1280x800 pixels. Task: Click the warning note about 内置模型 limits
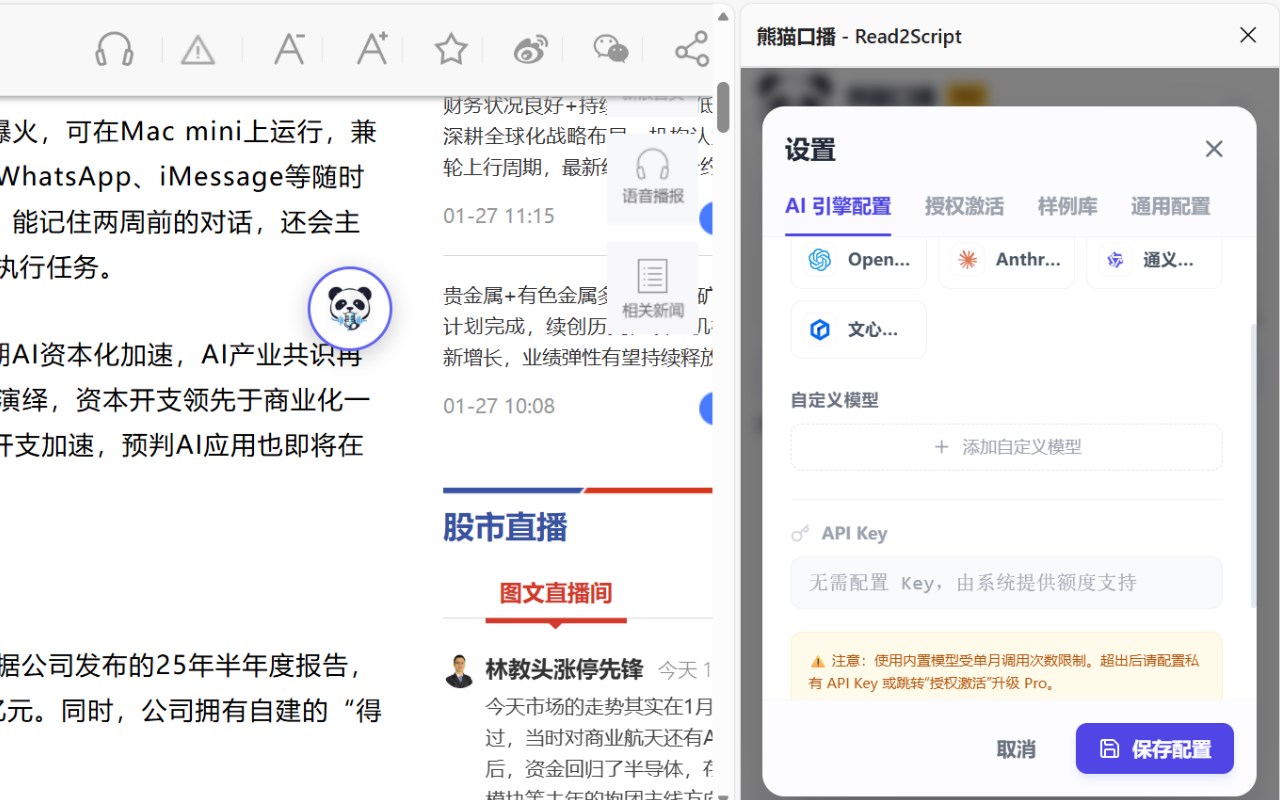pyautogui.click(x=1007, y=667)
